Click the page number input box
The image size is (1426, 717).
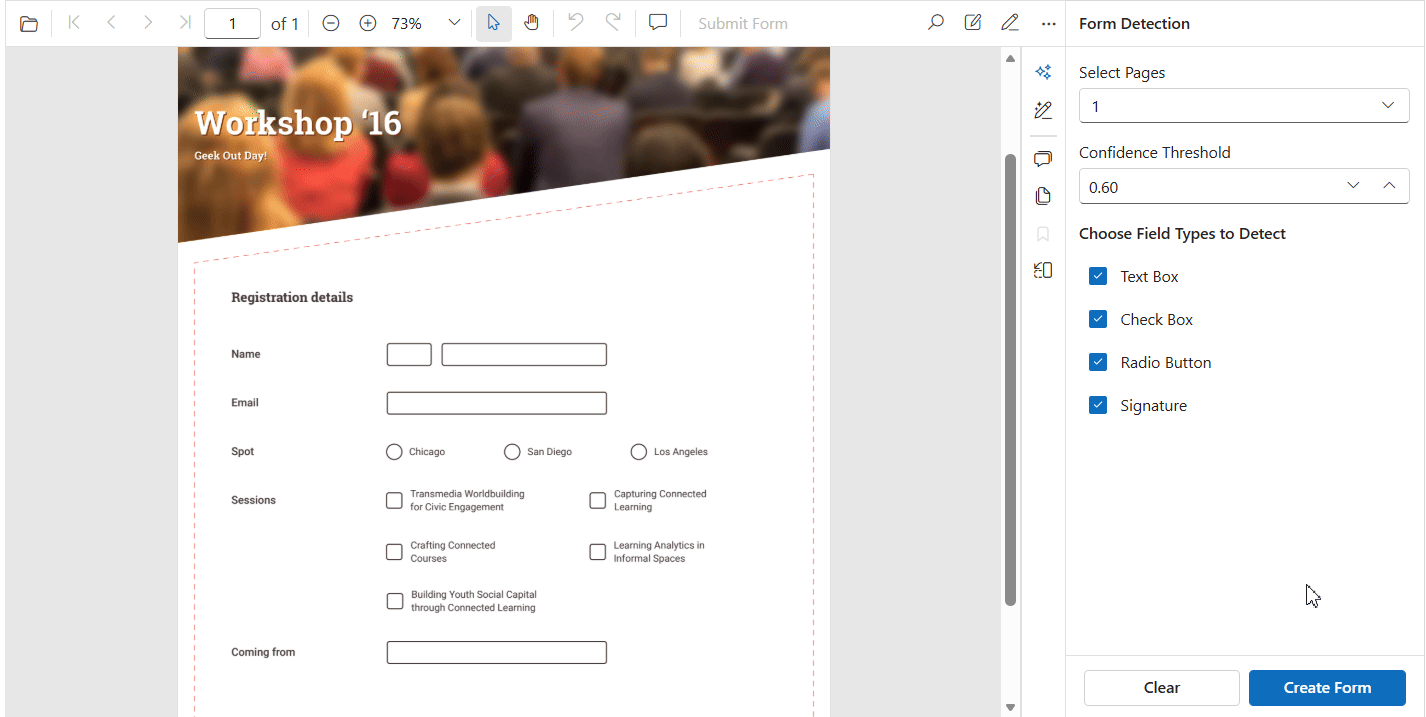tap(232, 23)
